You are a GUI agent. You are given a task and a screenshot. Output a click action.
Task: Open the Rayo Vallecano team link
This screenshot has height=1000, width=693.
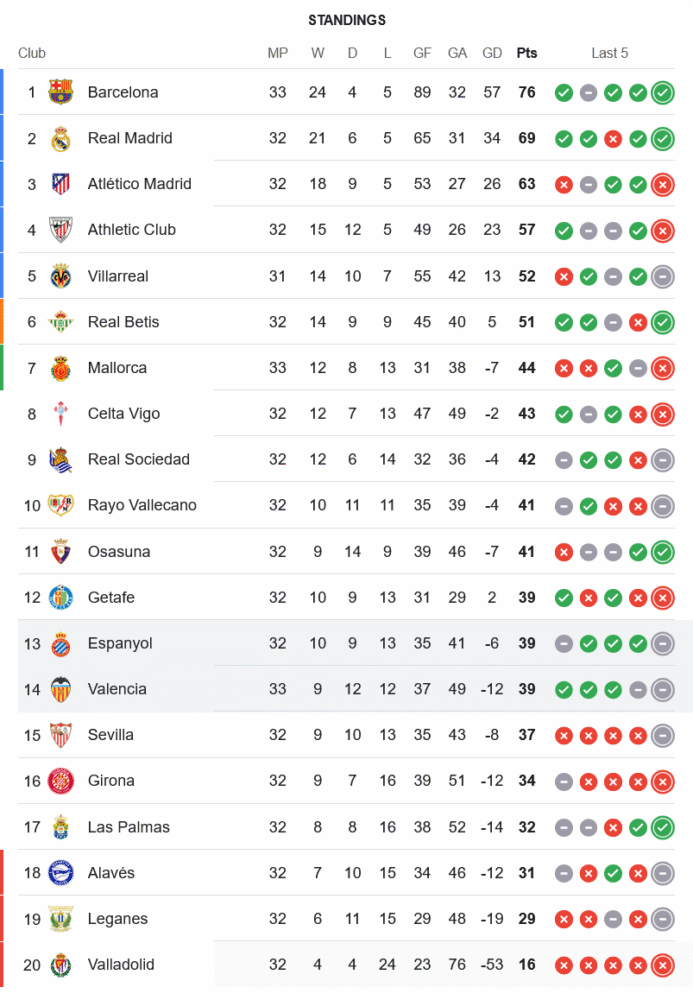(x=142, y=505)
